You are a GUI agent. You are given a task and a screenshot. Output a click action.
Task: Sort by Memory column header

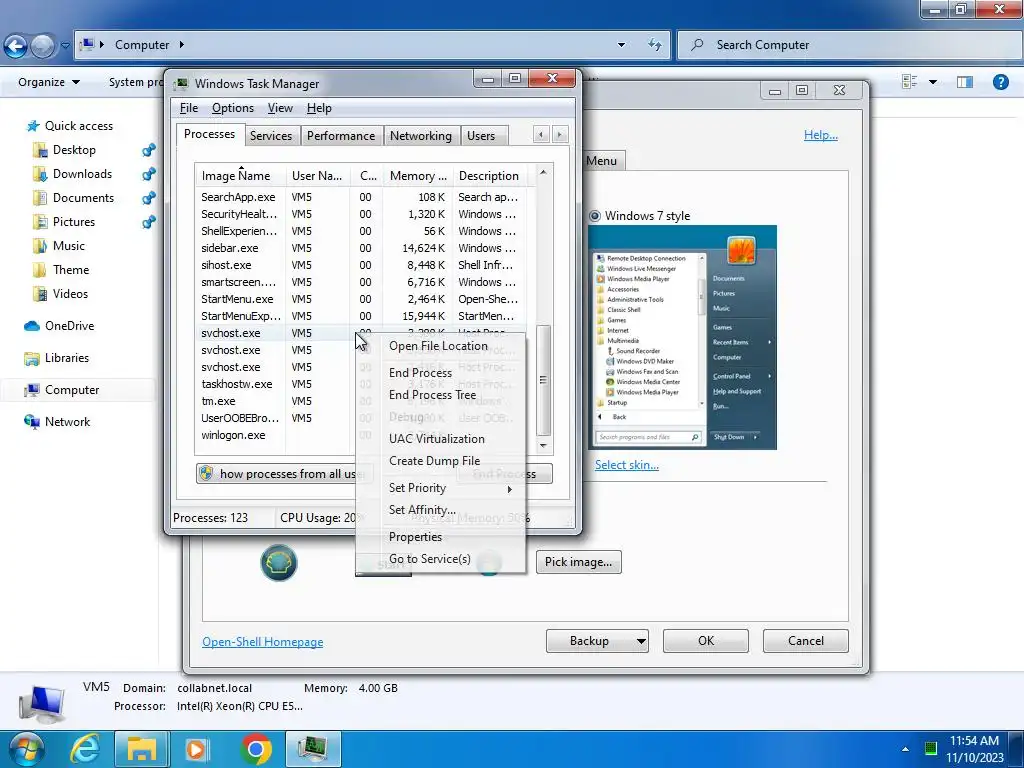point(418,176)
